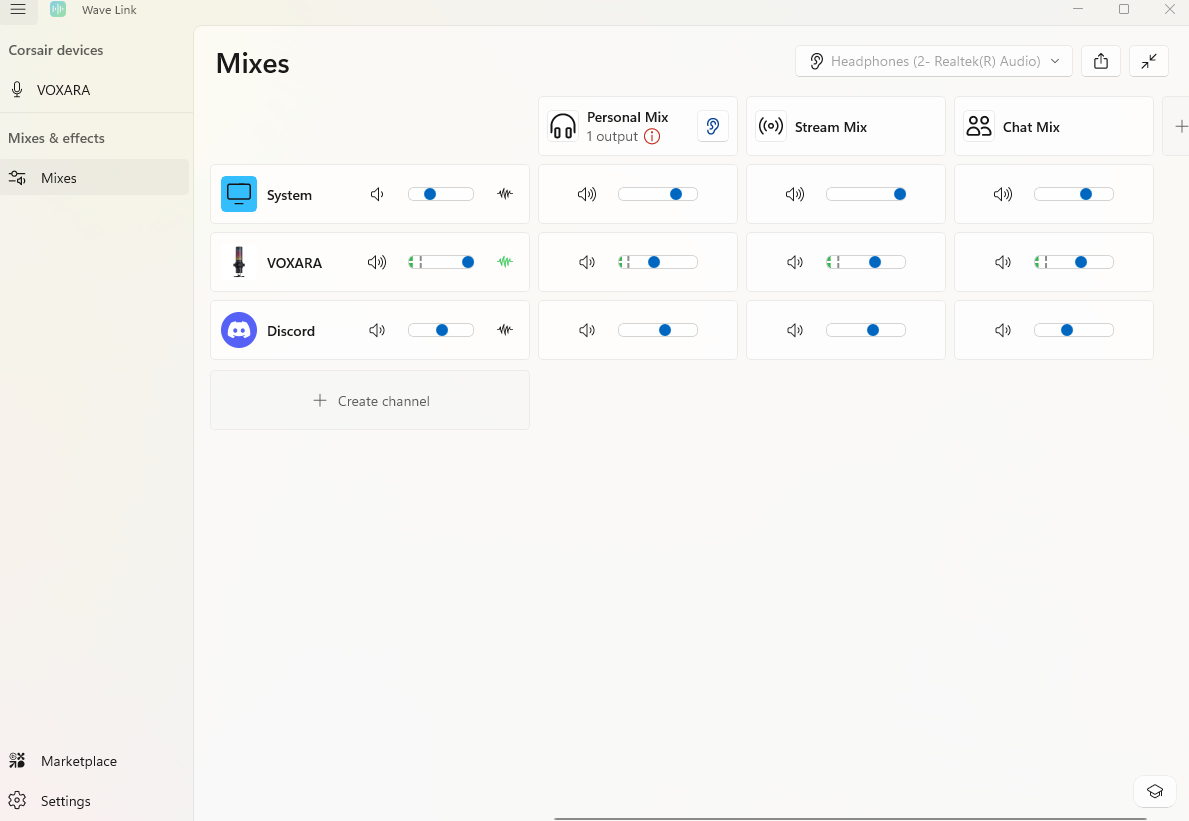Mute Discord in the Stream Mix
The height and width of the screenshot is (821, 1189).
coord(795,331)
